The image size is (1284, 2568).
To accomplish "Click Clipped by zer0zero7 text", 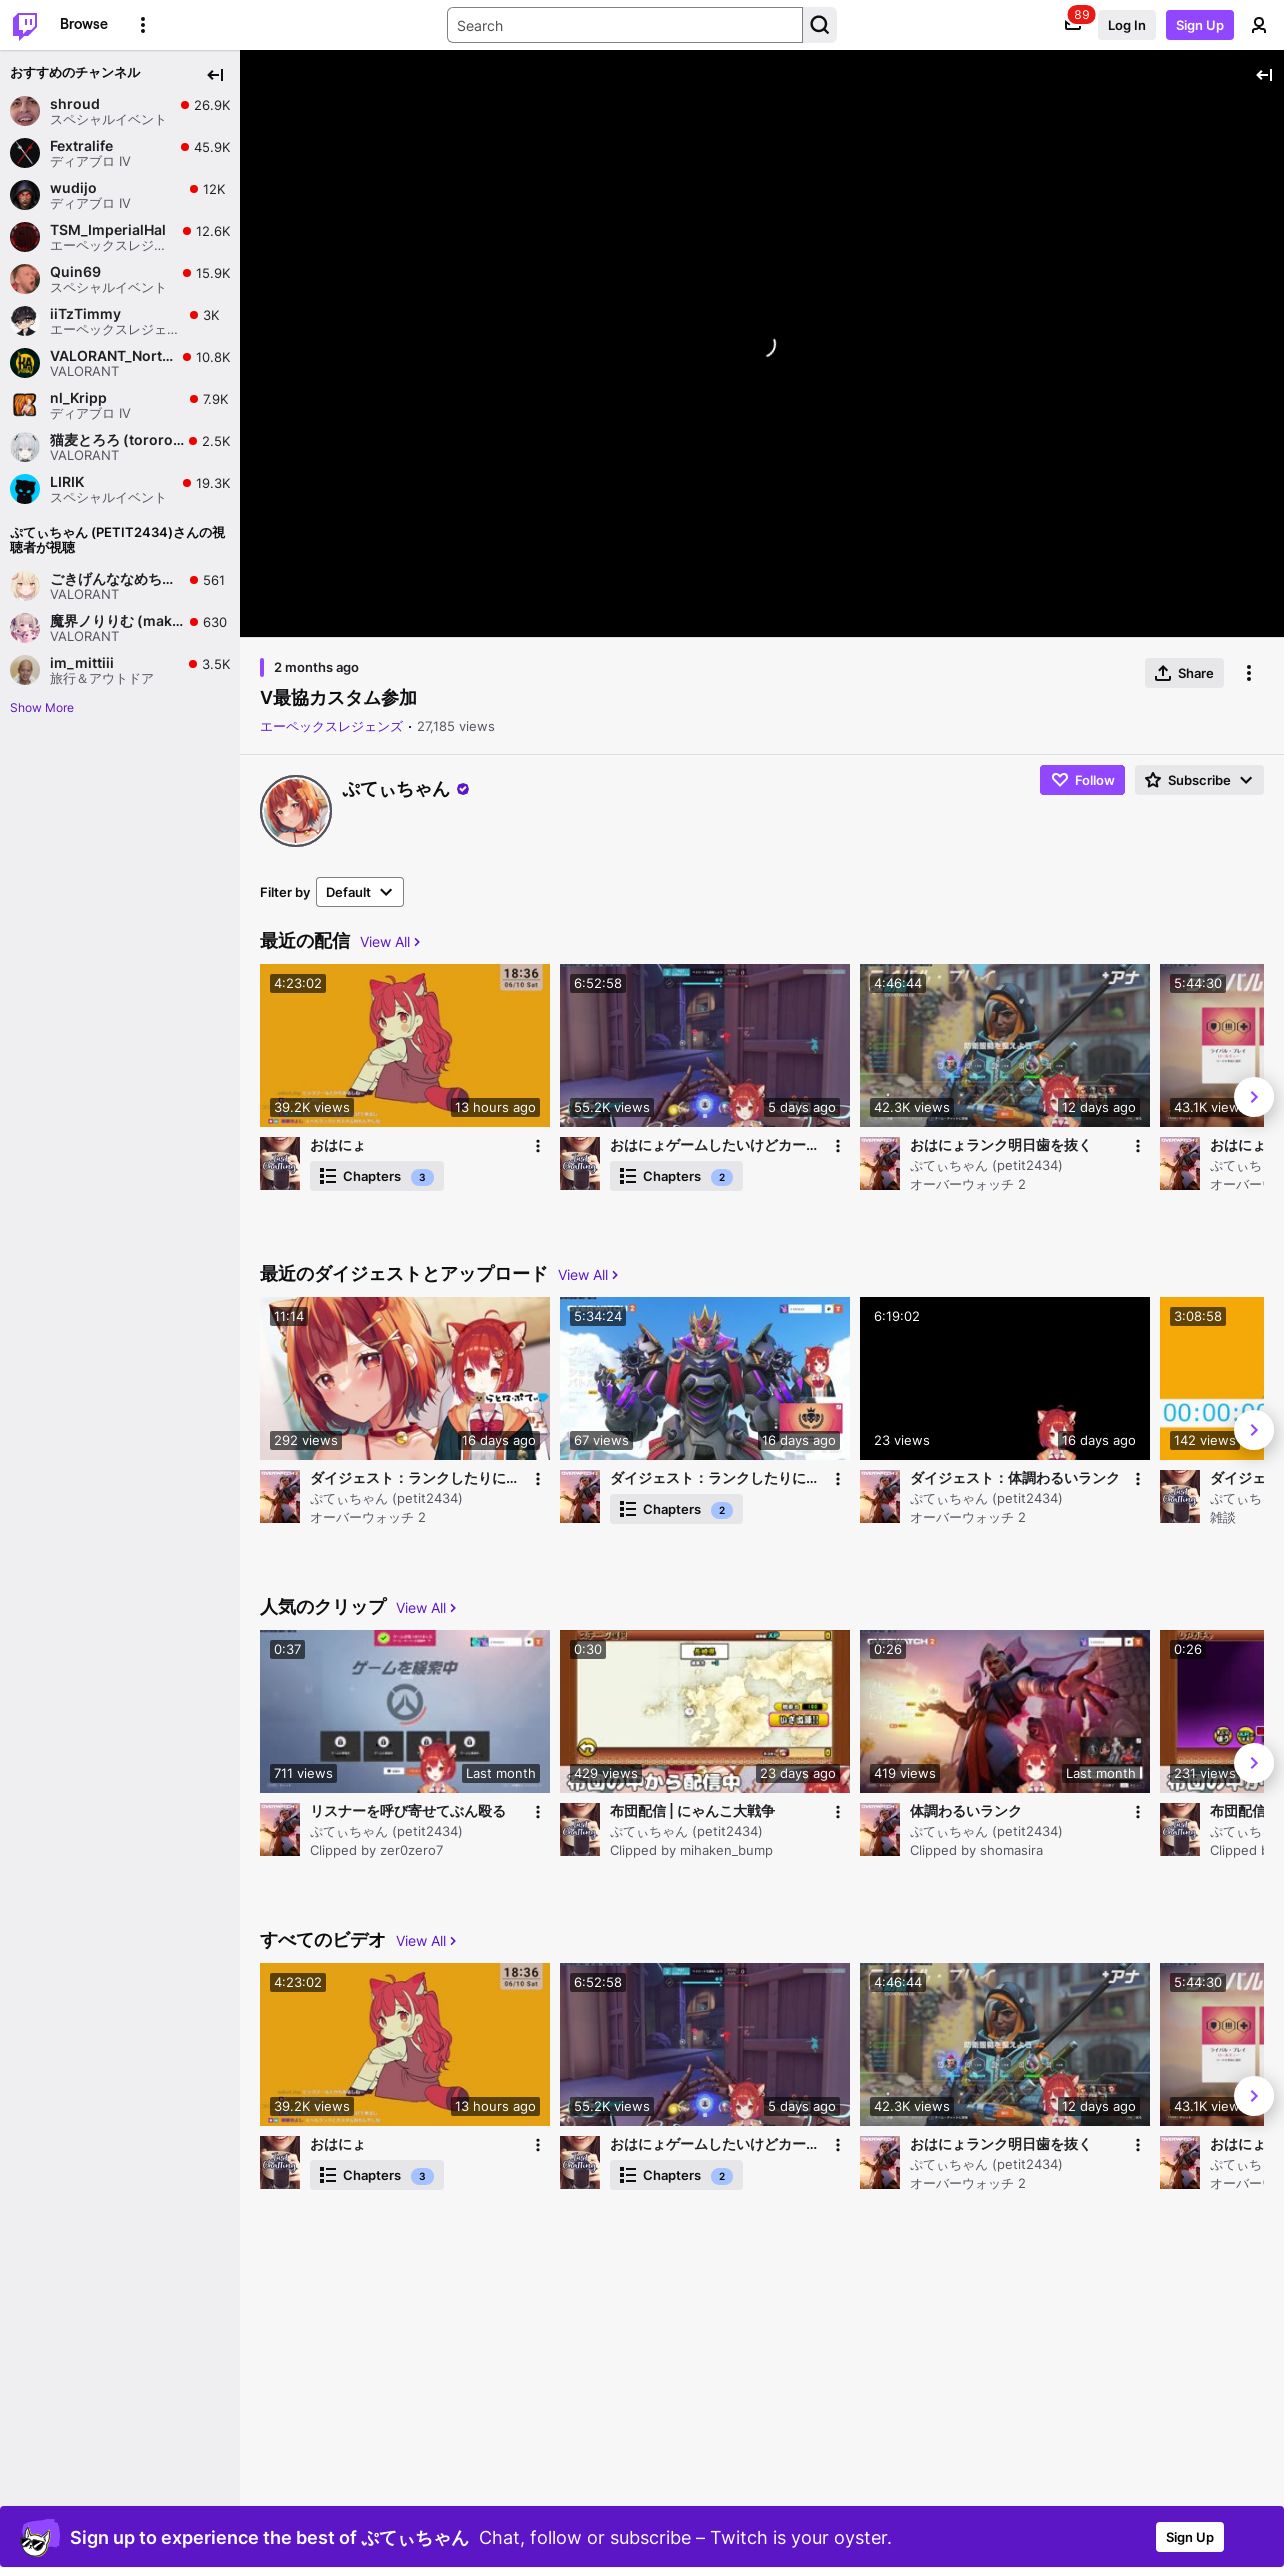I will click(376, 1851).
